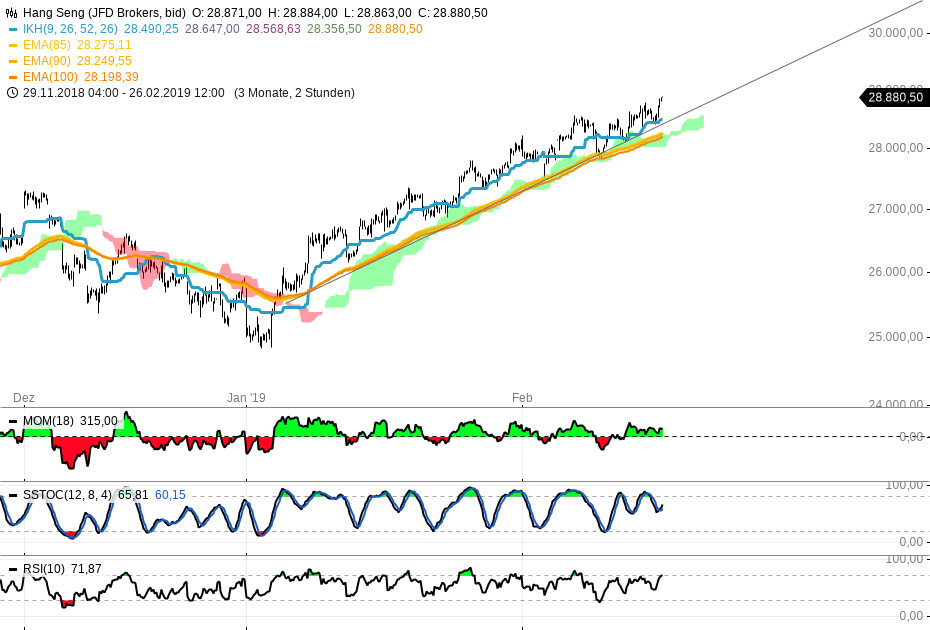
Task: Click the Feb axis label
Action: tap(522, 397)
